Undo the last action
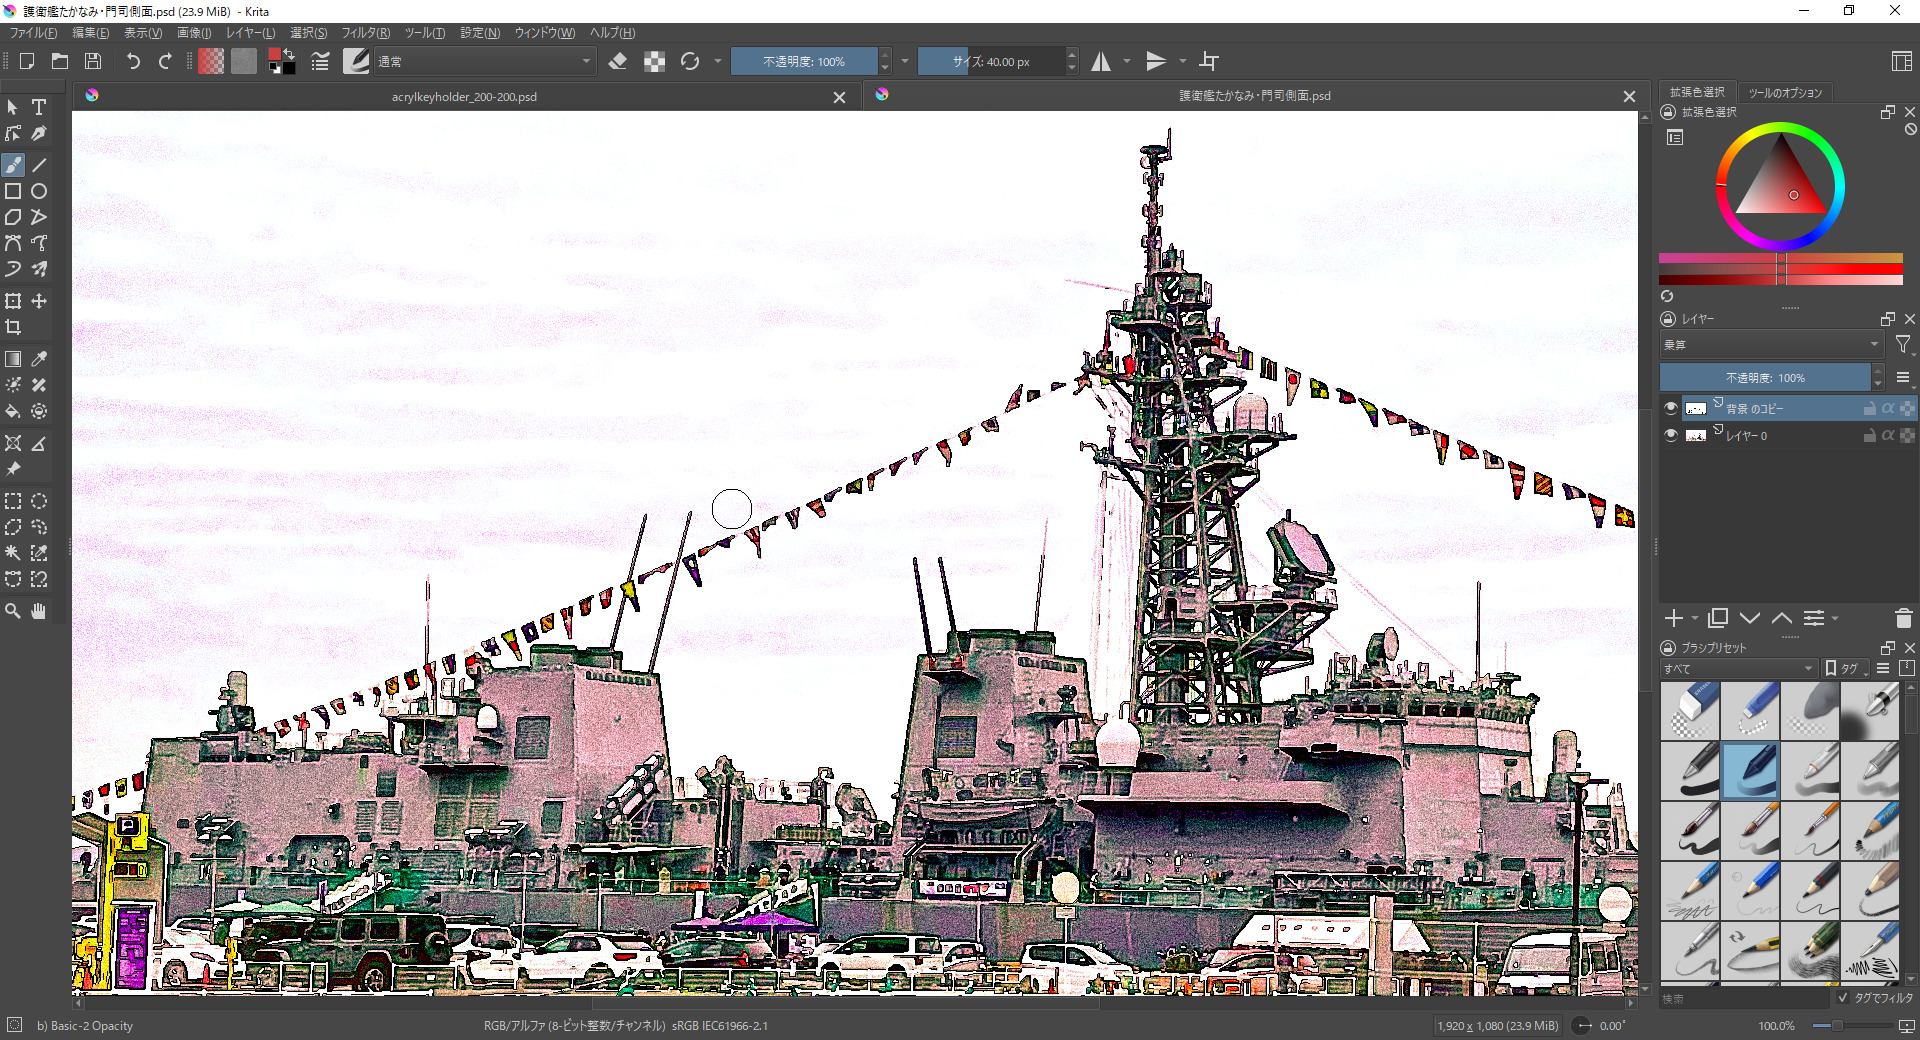 [x=132, y=61]
